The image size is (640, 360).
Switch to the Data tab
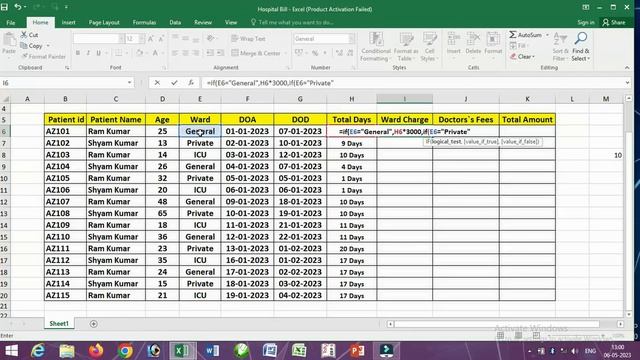coord(175,22)
